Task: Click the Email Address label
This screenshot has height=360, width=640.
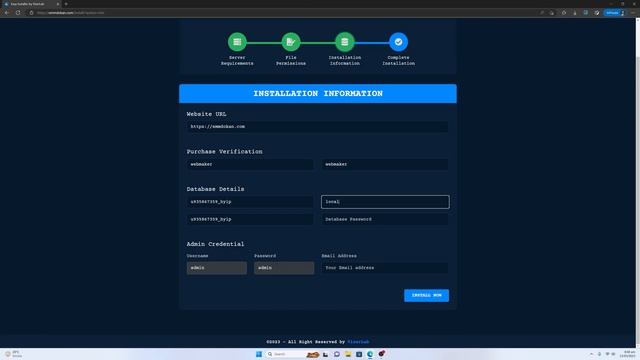Action: (339, 256)
